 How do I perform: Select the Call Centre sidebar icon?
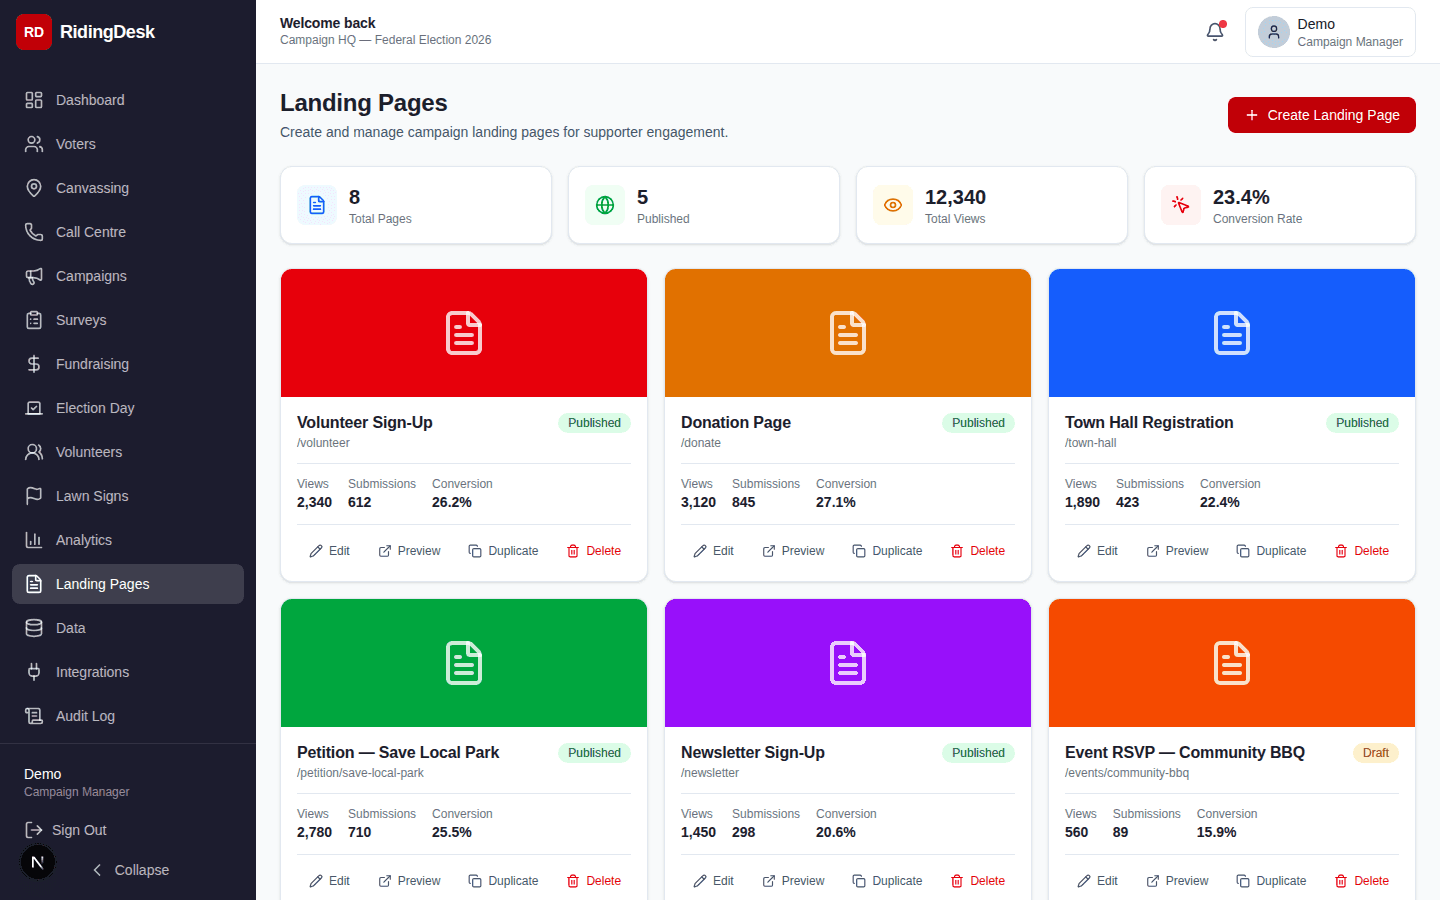pyautogui.click(x=33, y=232)
